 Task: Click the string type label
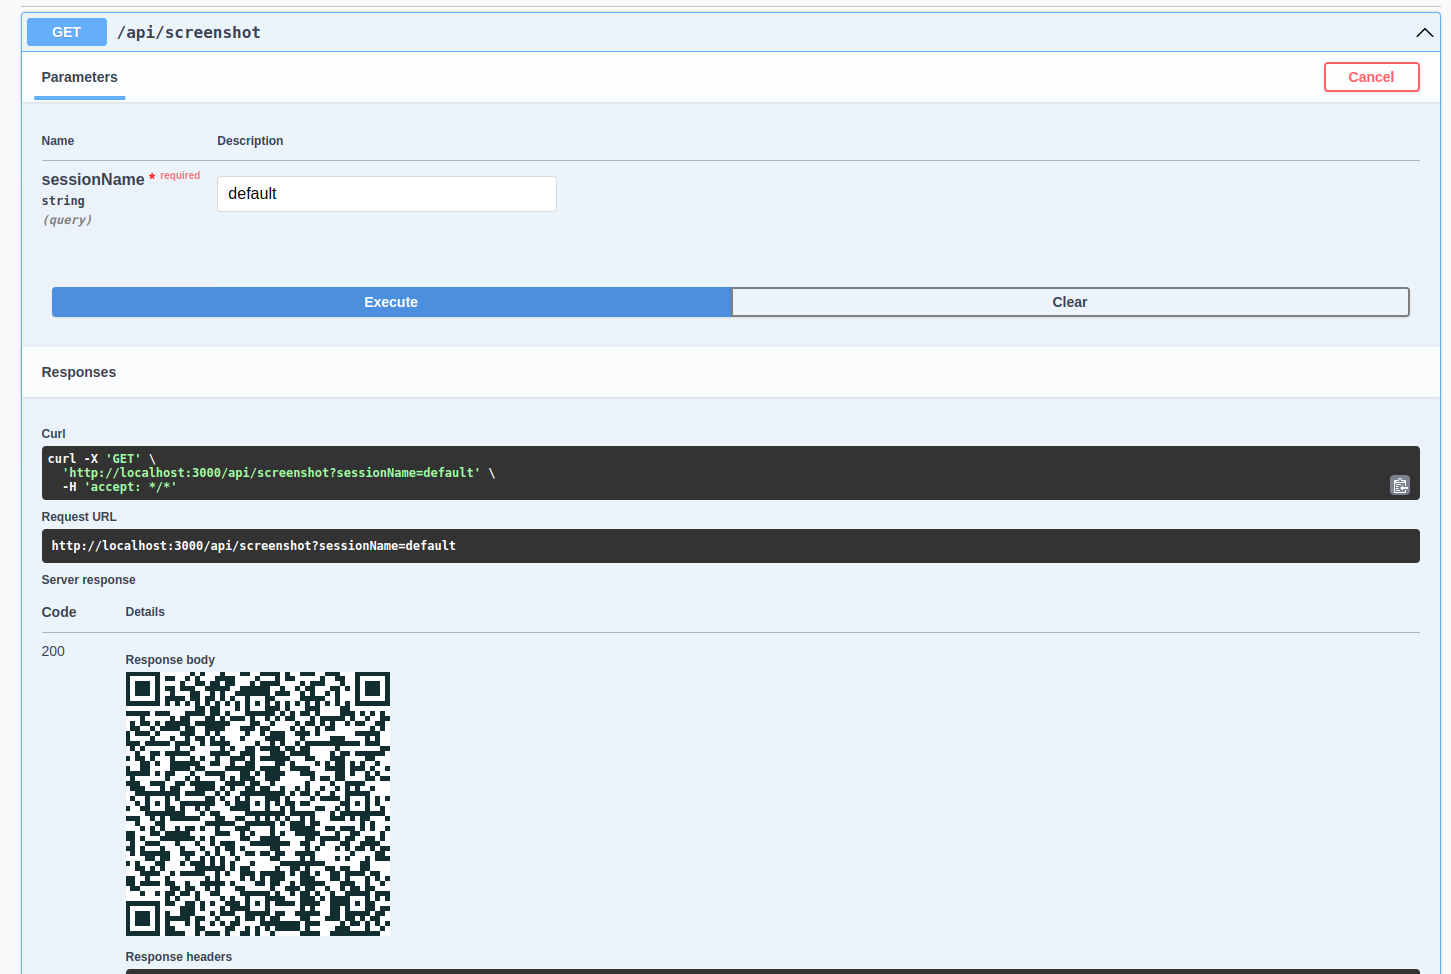[63, 201]
